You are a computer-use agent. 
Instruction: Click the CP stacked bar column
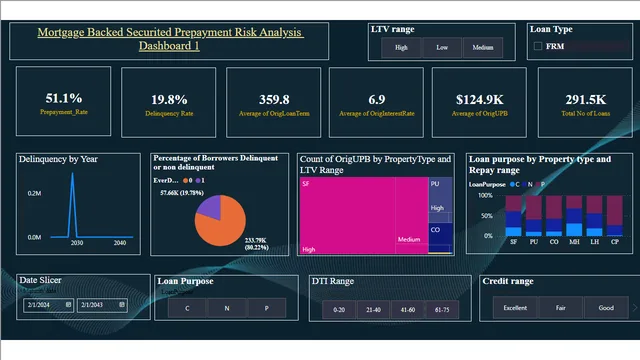click(615, 216)
